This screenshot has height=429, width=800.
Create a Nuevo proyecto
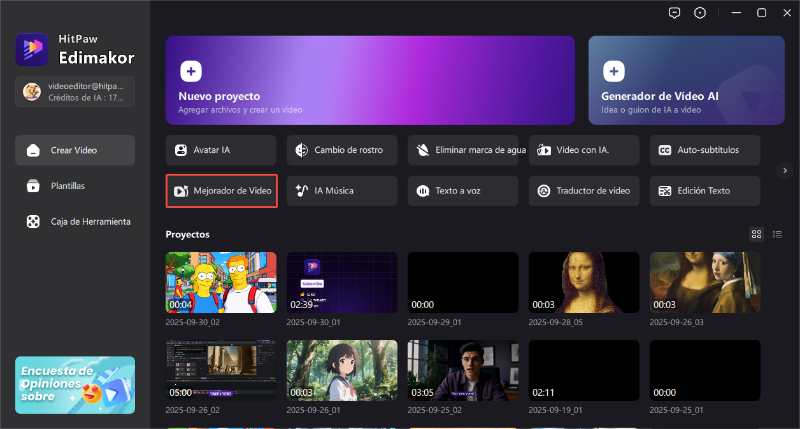click(x=370, y=80)
